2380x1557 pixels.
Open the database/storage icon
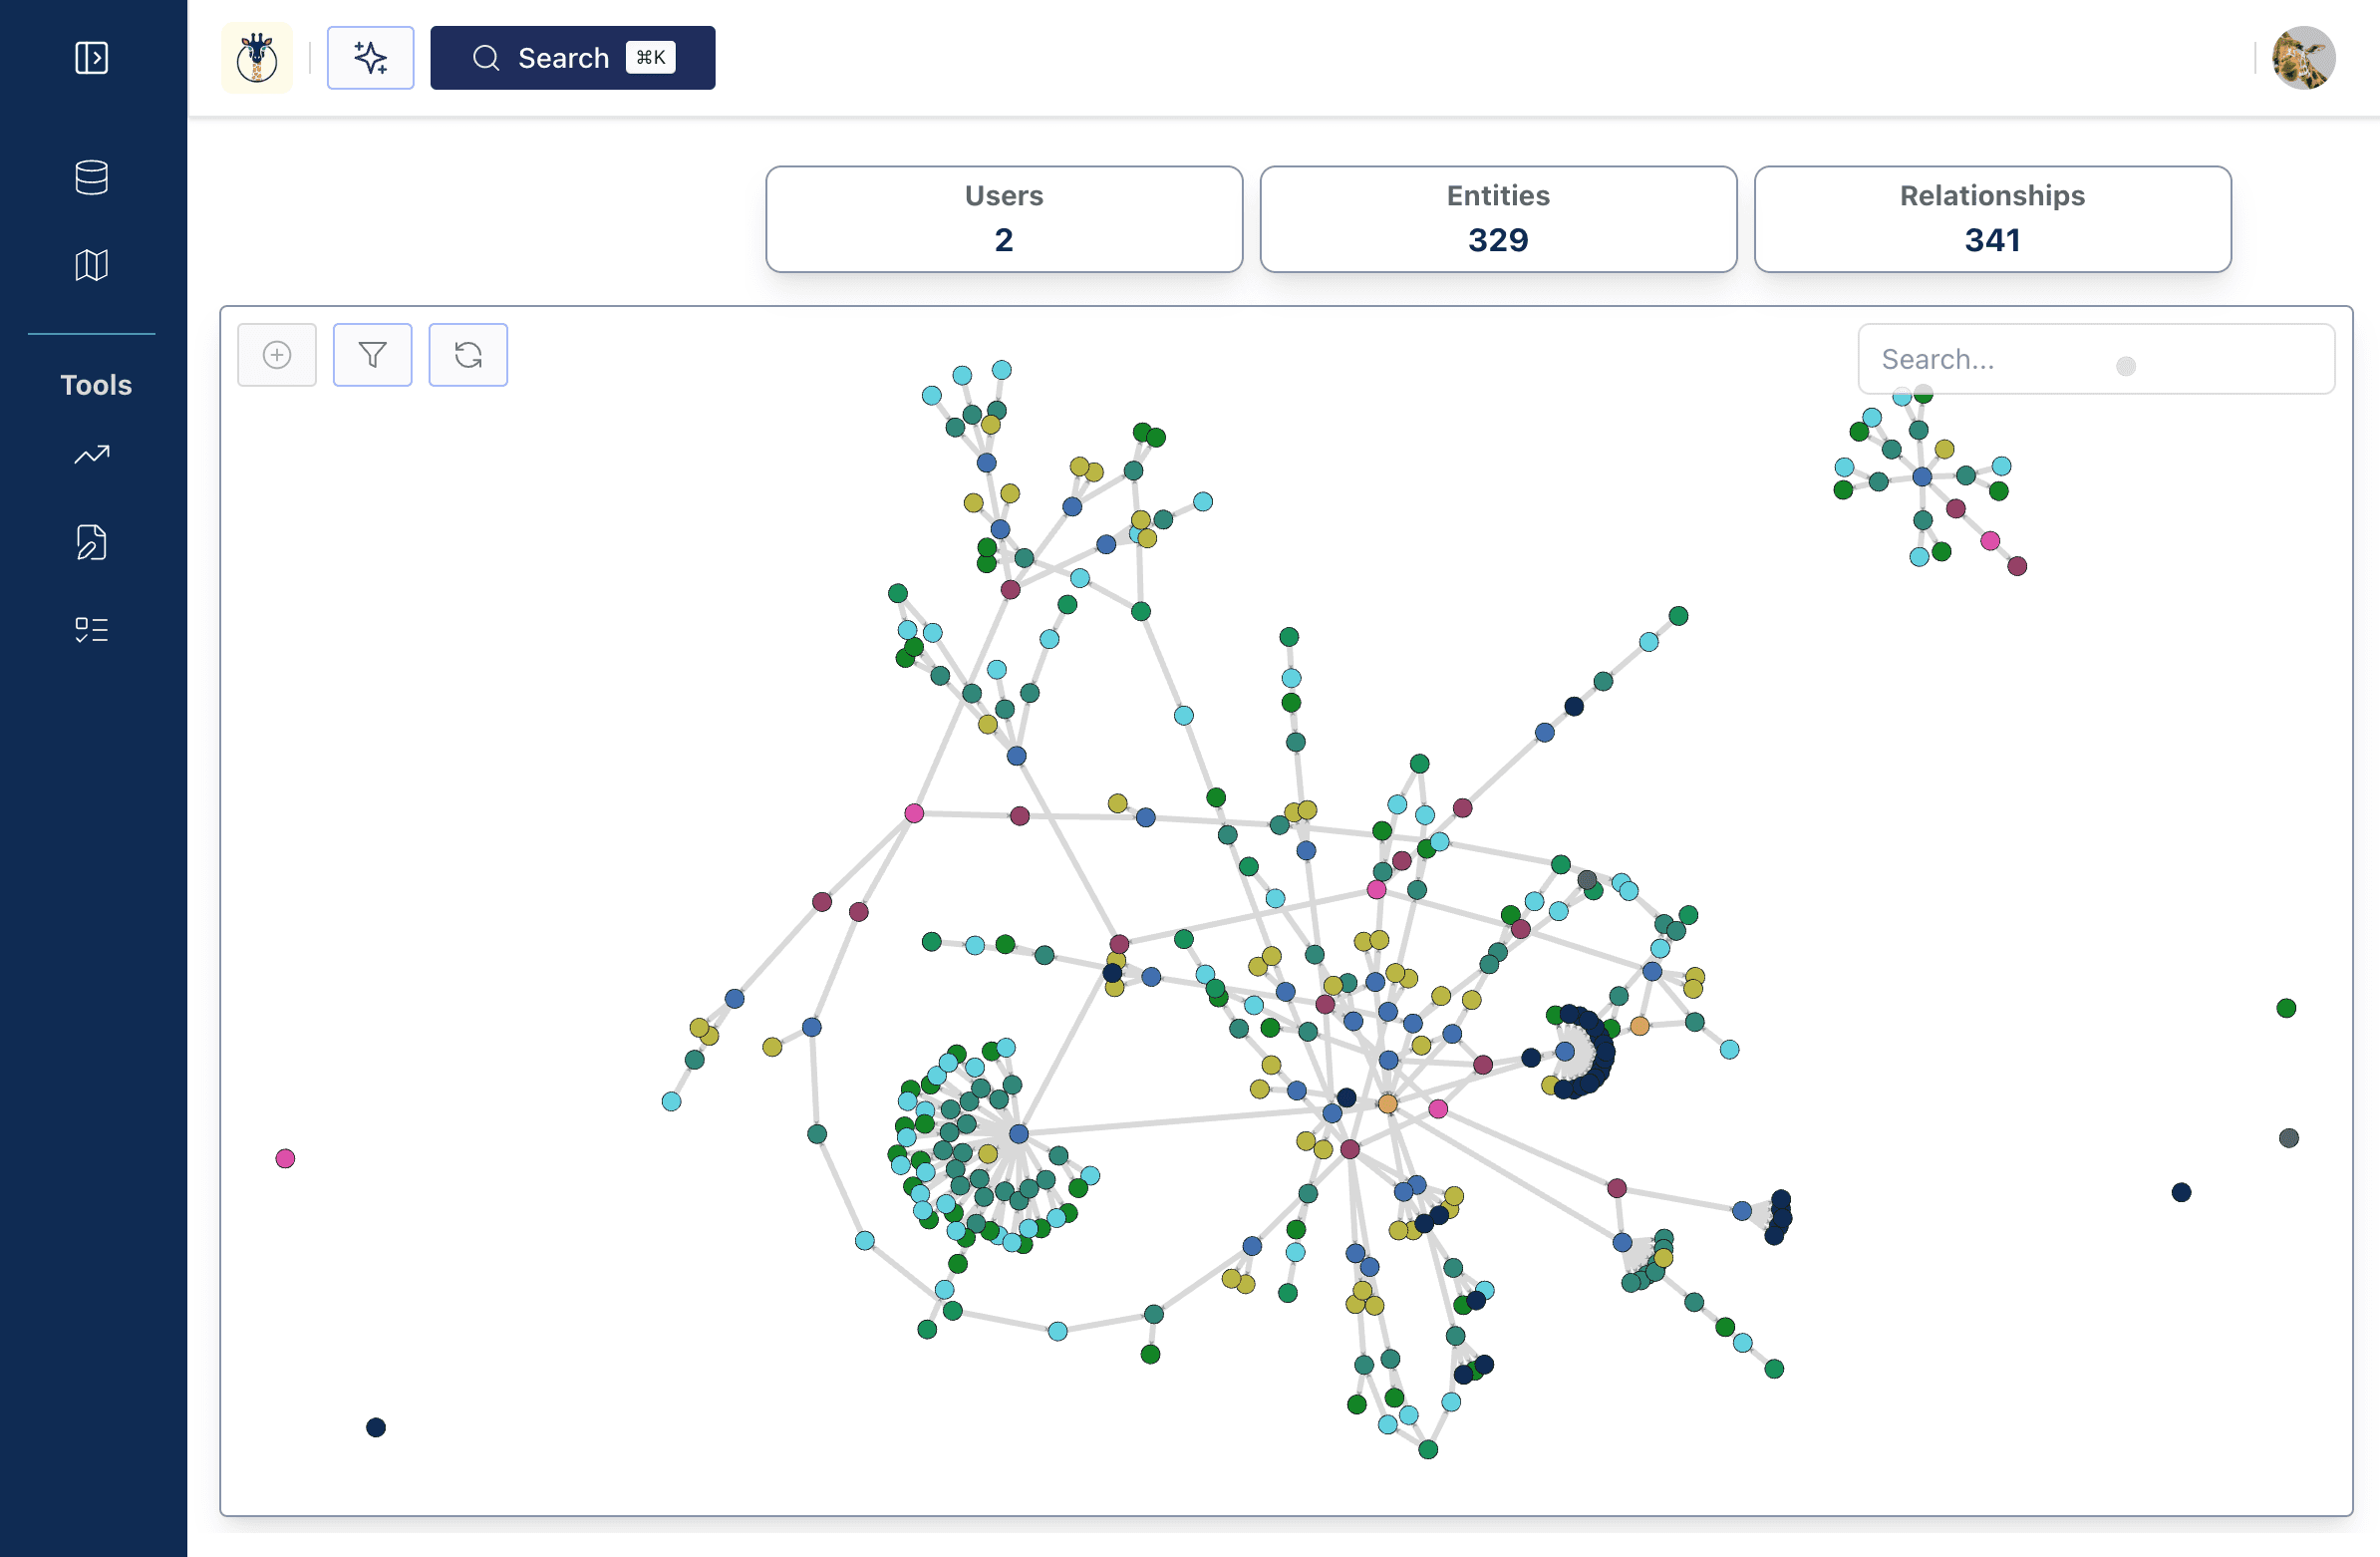94,177
